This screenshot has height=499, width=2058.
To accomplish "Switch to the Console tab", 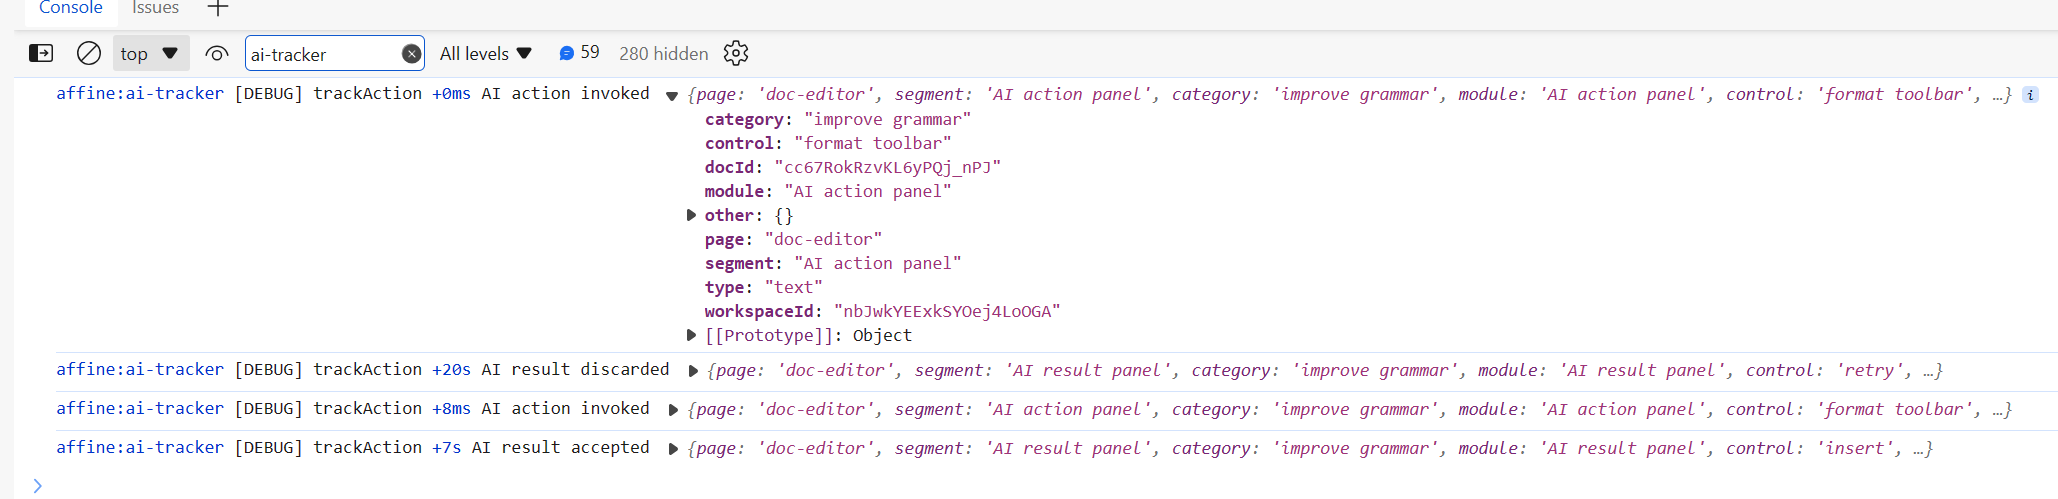I will [x=70, y=9].
